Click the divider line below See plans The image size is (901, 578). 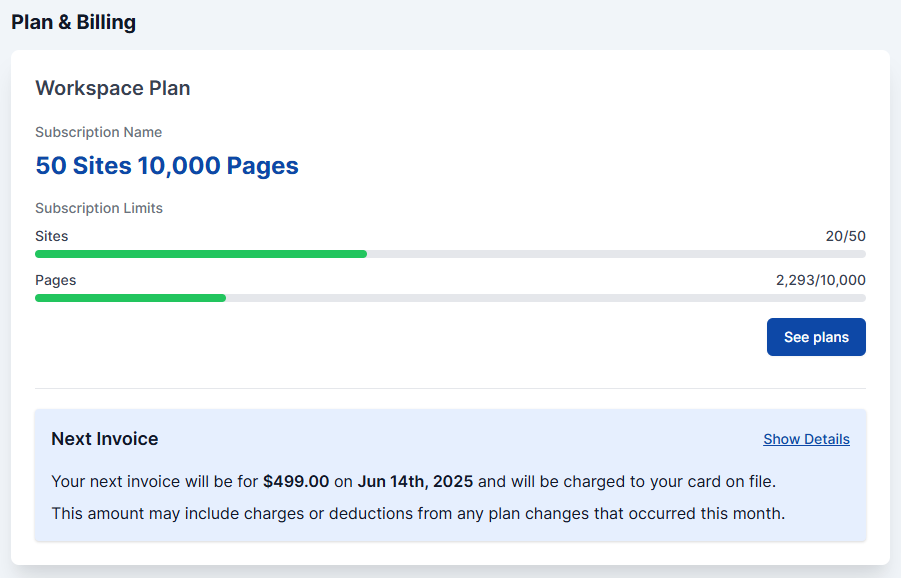450,388
